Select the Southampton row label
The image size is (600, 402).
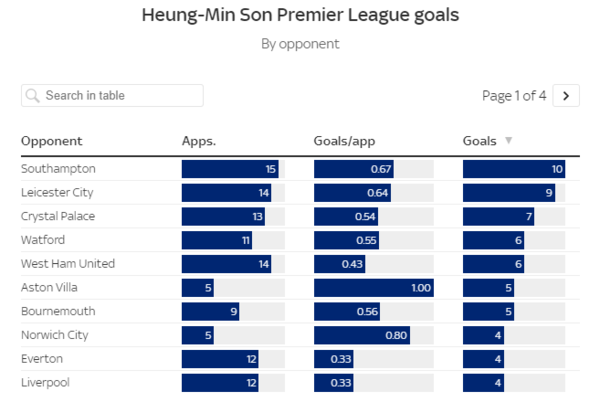click(58, 169)
